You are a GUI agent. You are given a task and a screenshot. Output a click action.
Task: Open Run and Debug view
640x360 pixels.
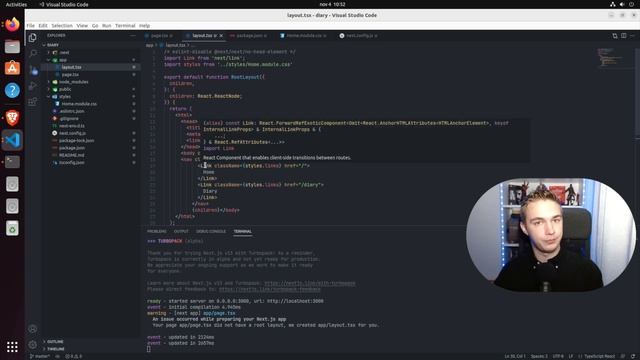33,86
